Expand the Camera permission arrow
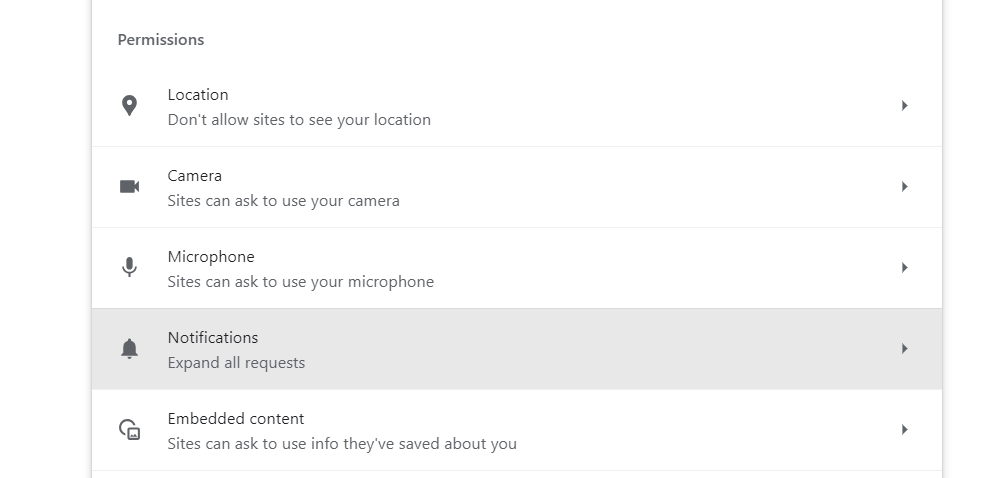Image resolution: width=1008 pixels, height=478 pixels. [904, 187]
